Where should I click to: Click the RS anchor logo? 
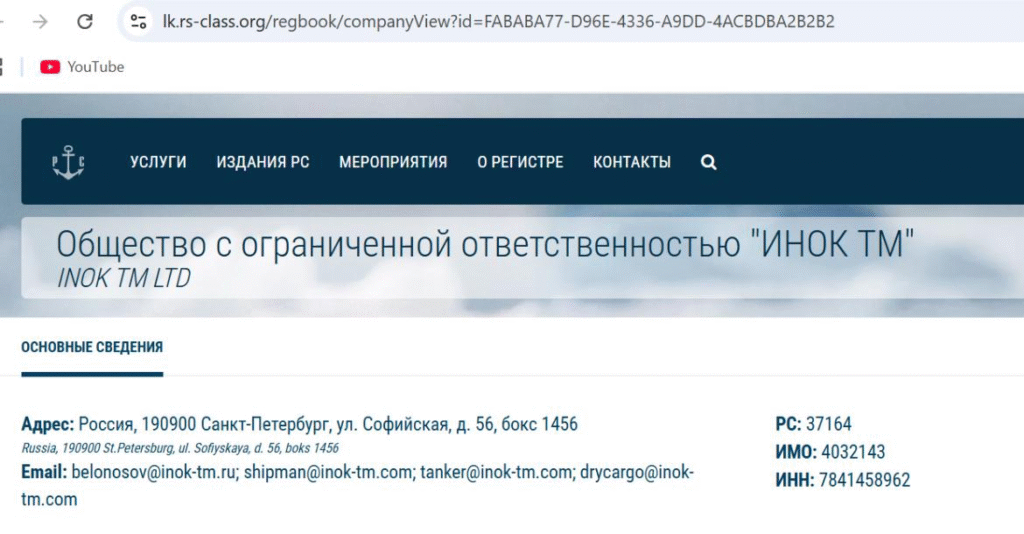[68, 163]
